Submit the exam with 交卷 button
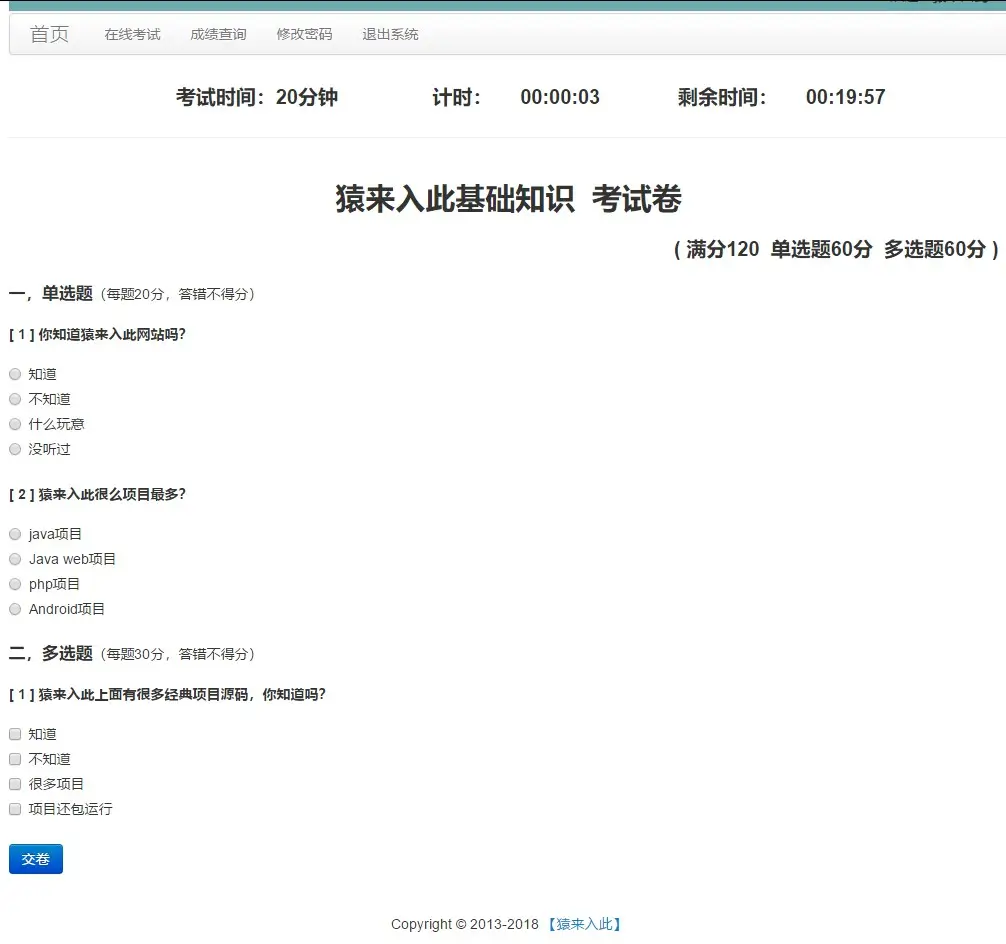Image resolution: width=1006 pixels, height=944 pixels. coord(35,858)
